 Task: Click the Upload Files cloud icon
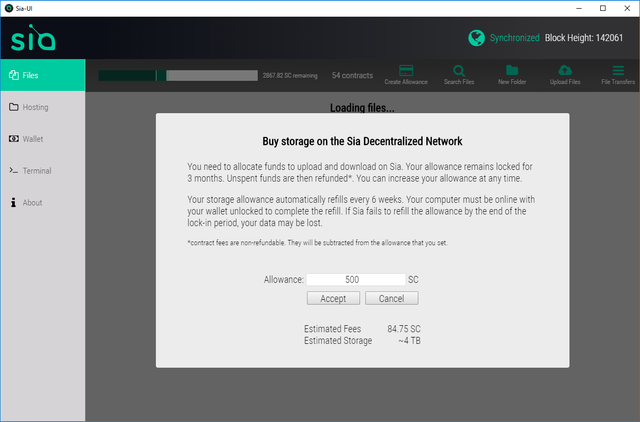(x=565, y=70)
